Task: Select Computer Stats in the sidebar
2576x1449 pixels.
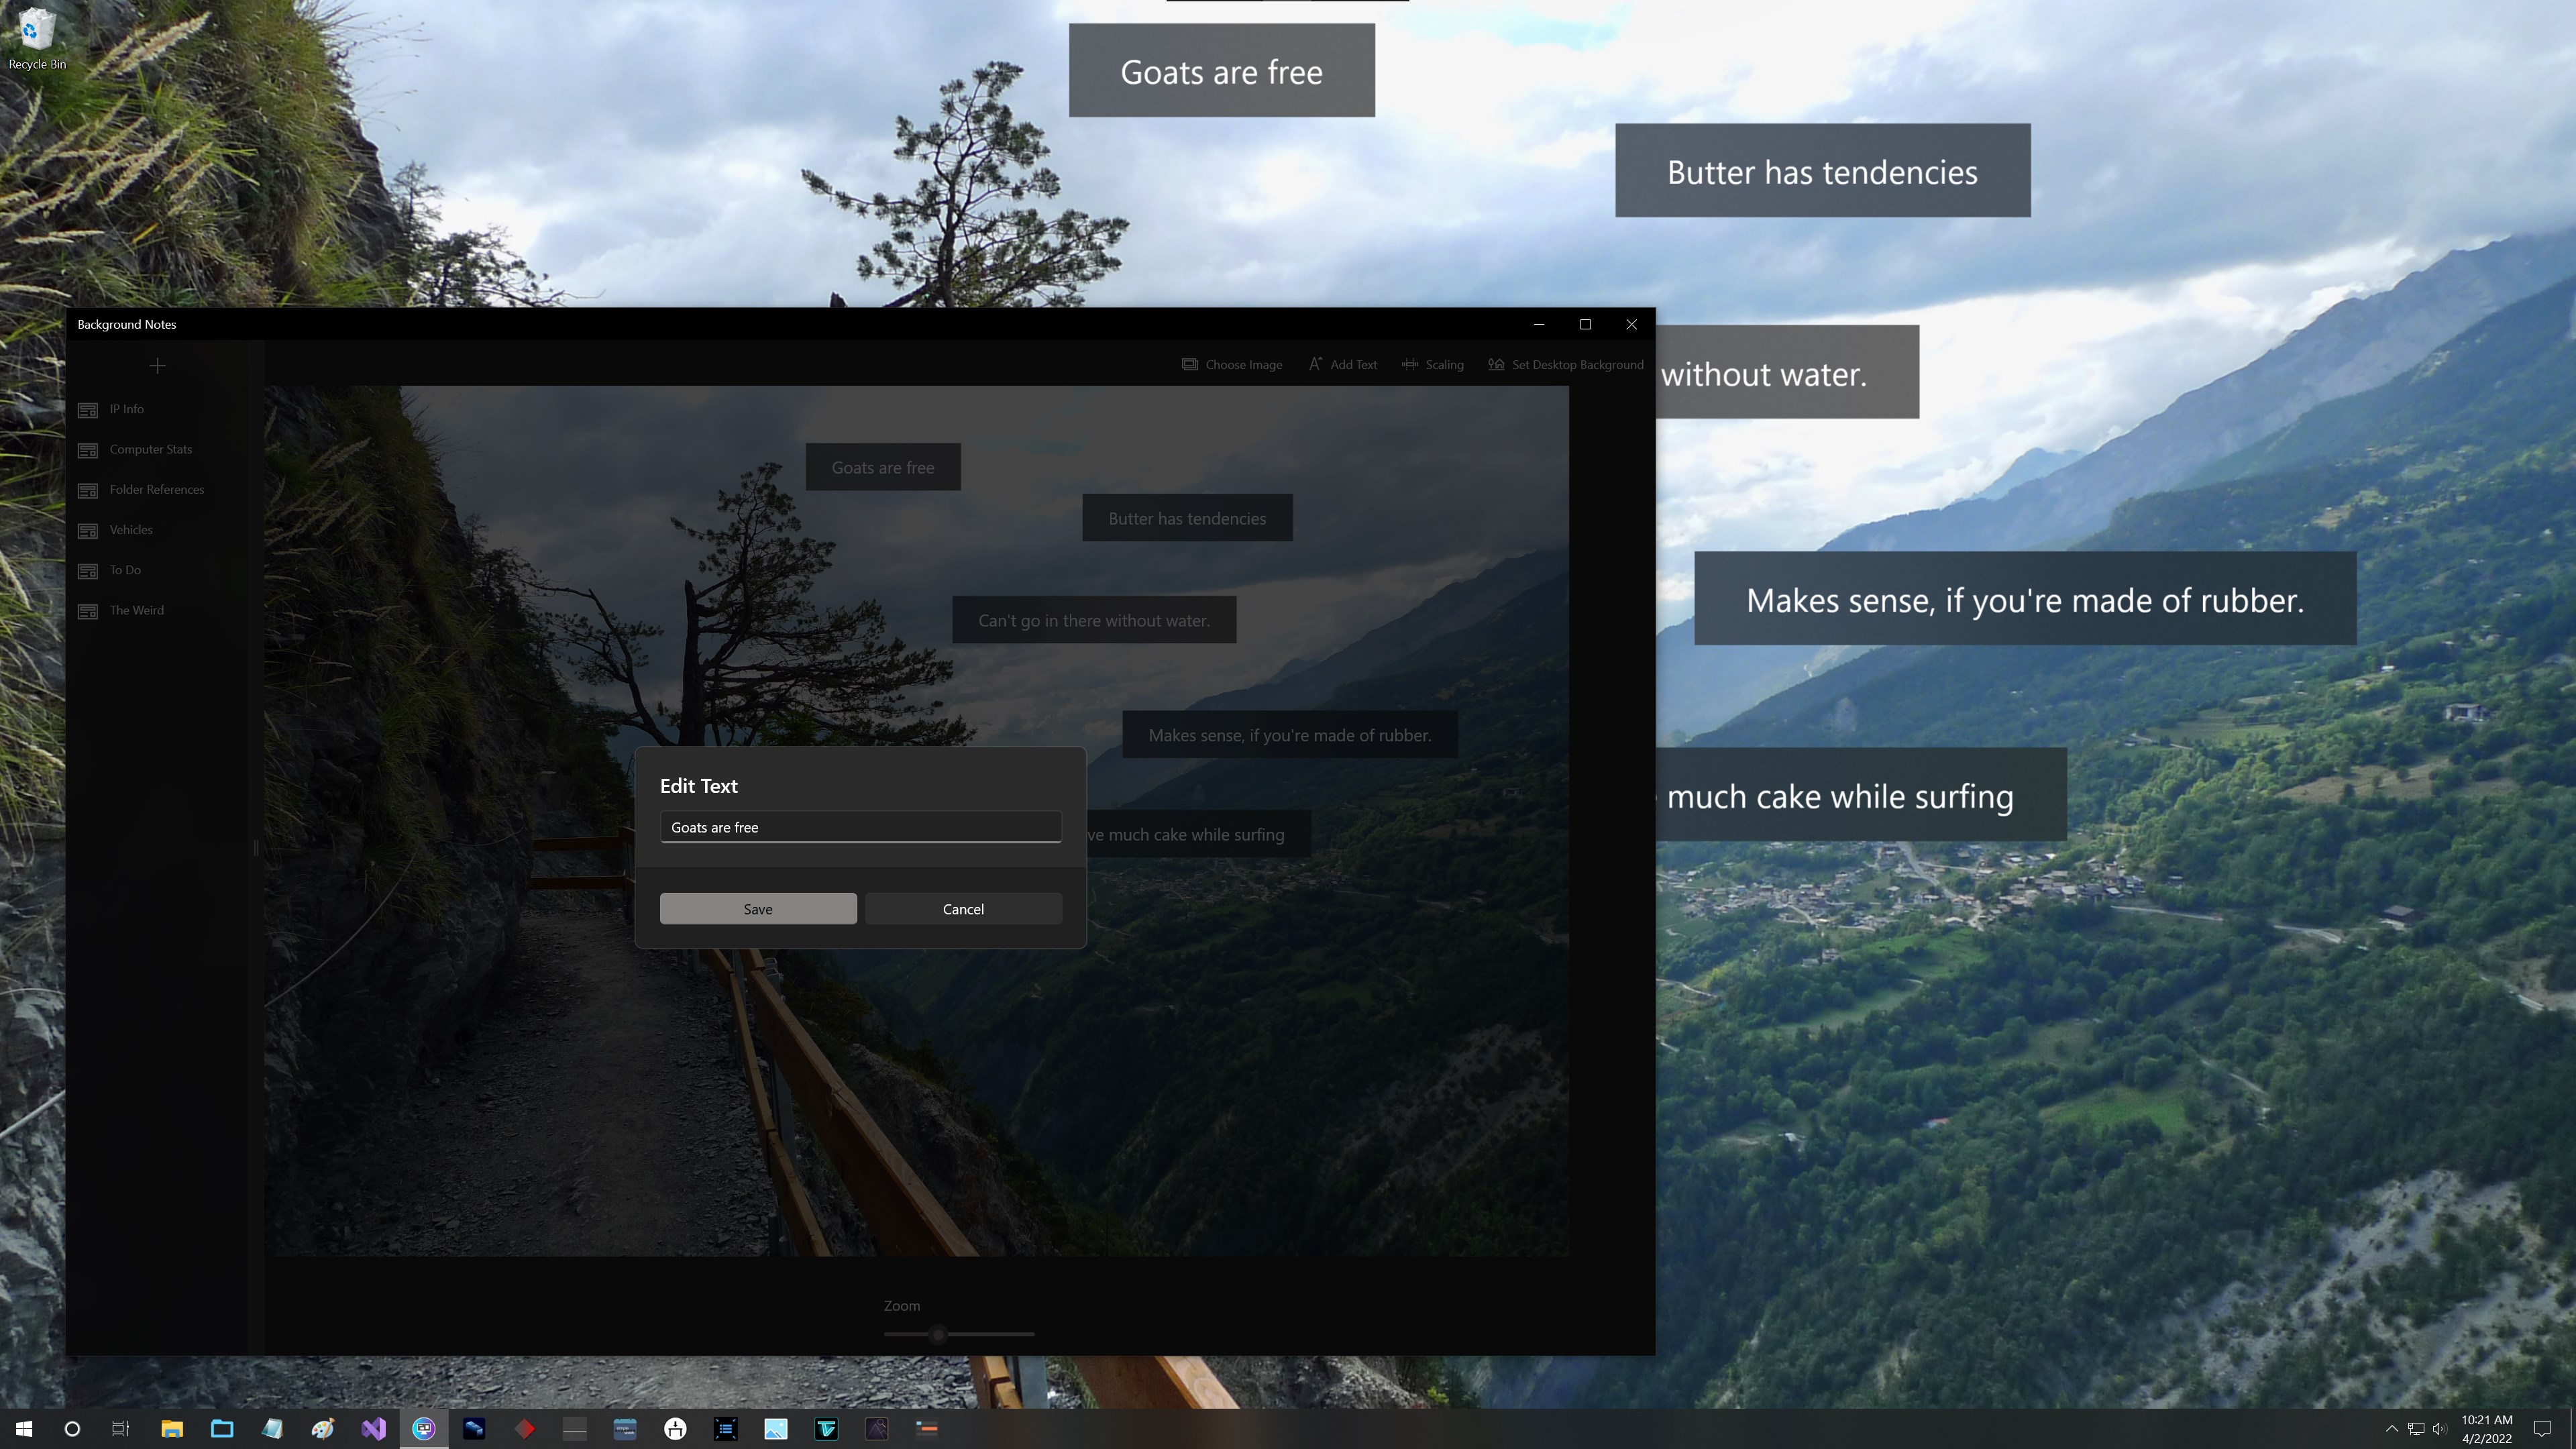Action: [x=150, y=449]
